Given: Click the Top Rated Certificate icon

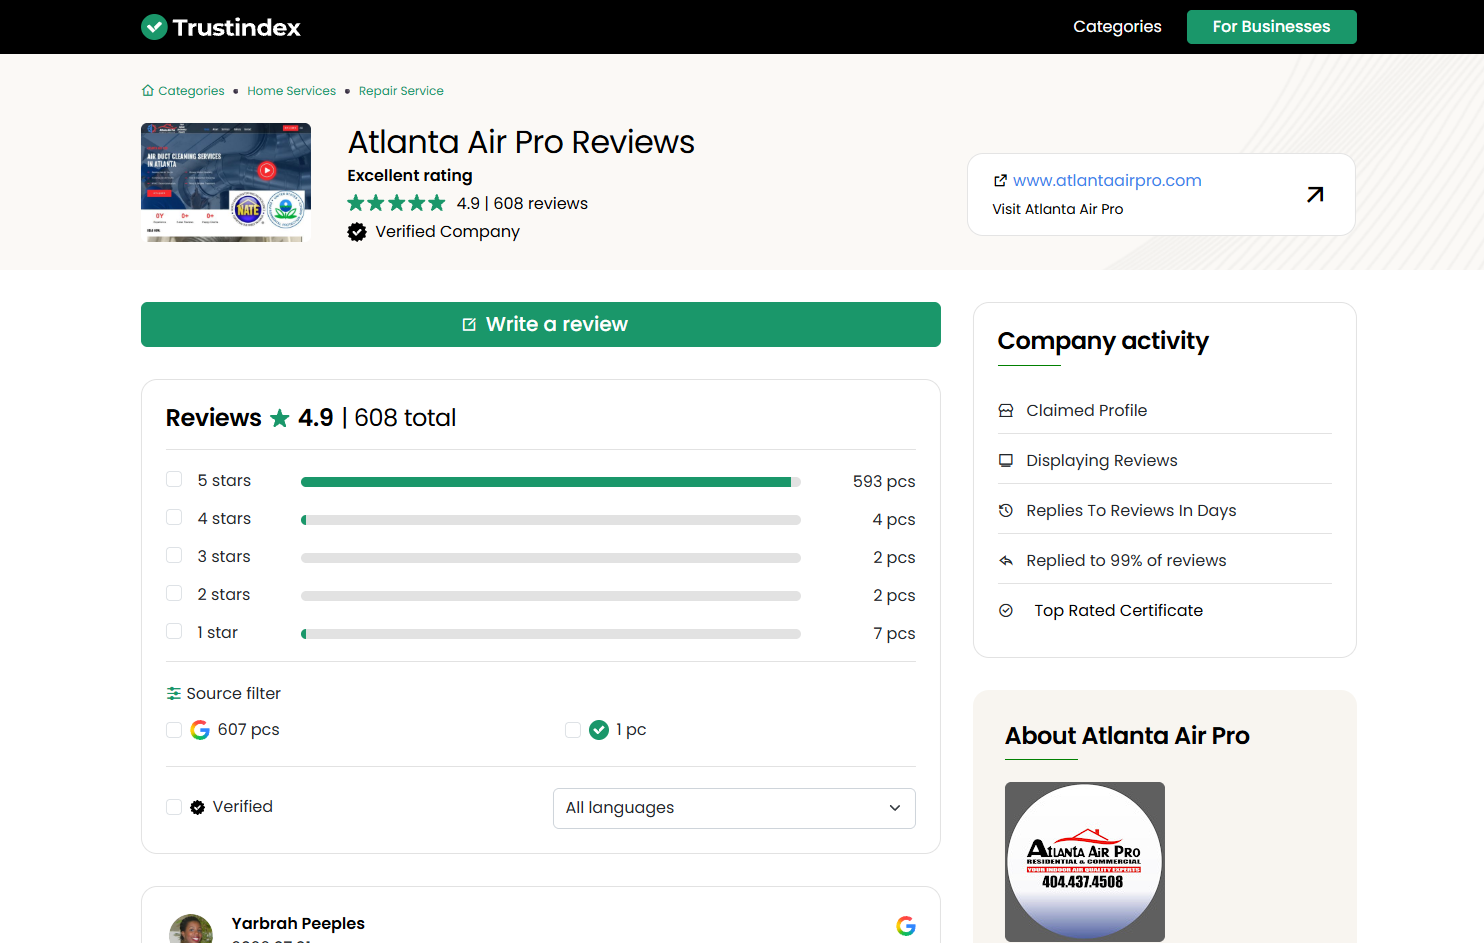Looking at the screenshot, I should coord(1006,611).
